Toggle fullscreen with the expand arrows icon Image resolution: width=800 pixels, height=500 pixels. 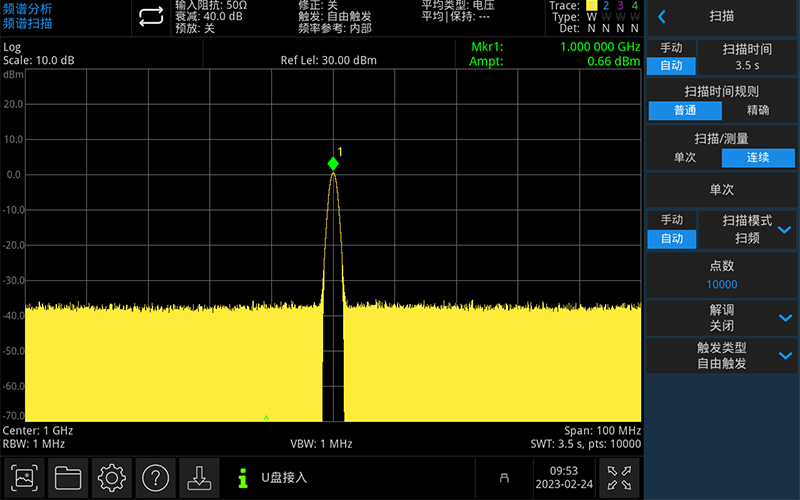click(x=619, y=478)
